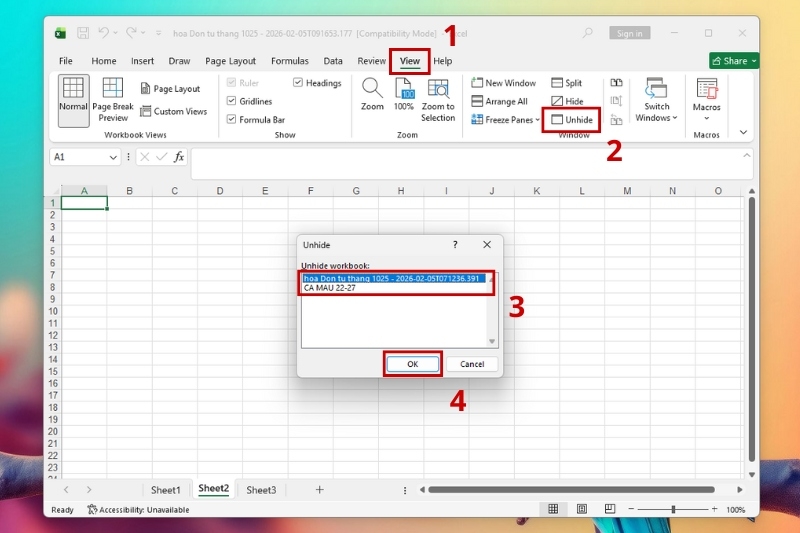Toggle the Gridlines checkbox

pos(232,101)
